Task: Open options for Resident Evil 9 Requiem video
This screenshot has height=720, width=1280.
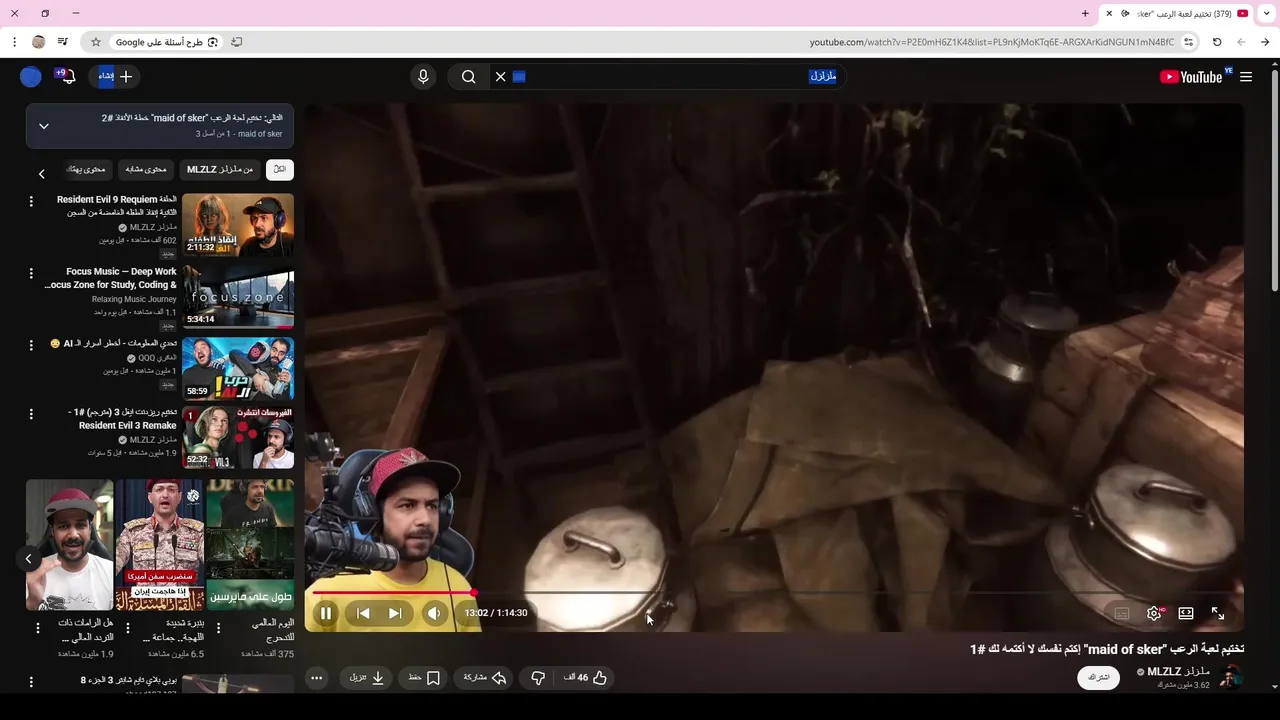Action: point(31,201)
